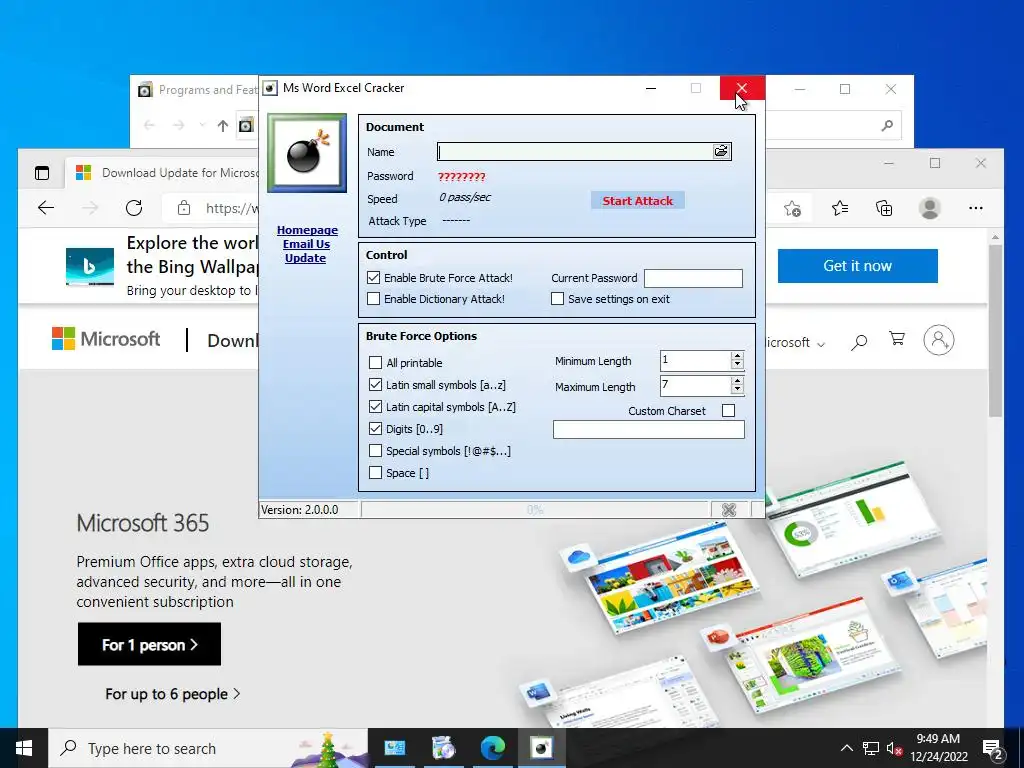Add this page to favorites in Edge
This screenshot has width=1024, height=768.
pyautogui.click(x=792, y=208)
